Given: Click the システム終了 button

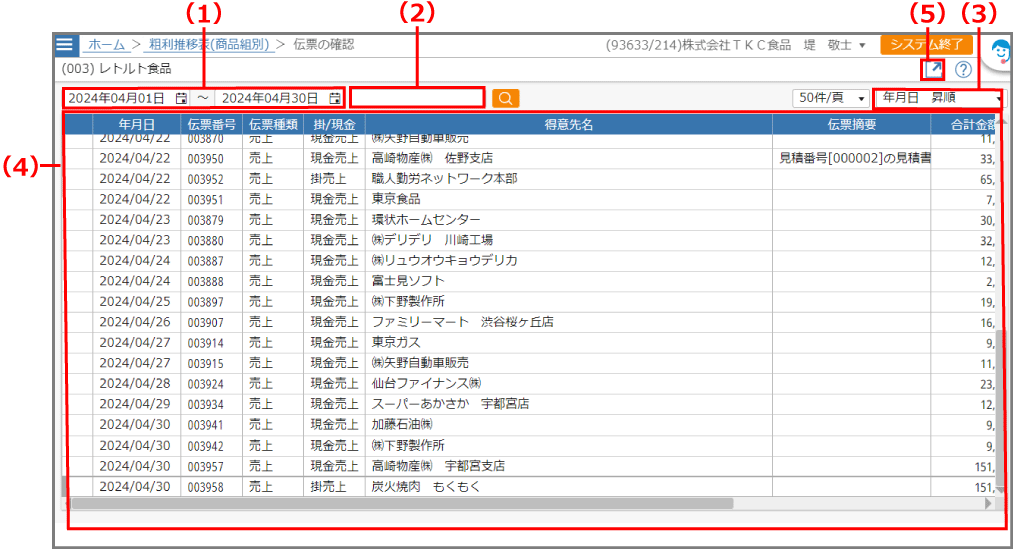Looking at the screenshot, I should (926, 45).
